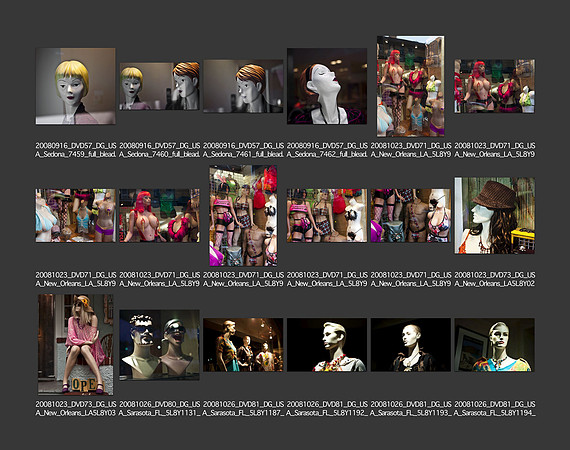Click the caption 'A_Sedona_7460_full_bleed'
The image size is (570, 450).
159,154
